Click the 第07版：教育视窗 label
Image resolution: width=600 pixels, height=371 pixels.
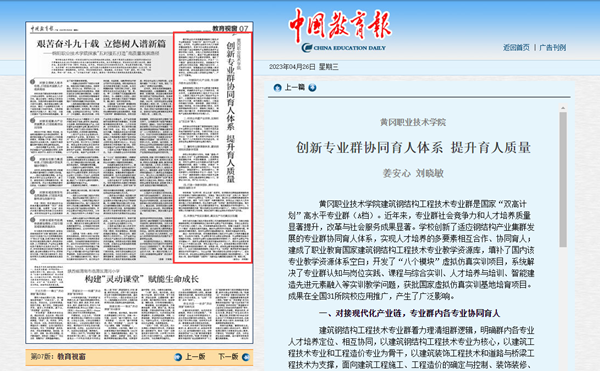tap(58, 356)
